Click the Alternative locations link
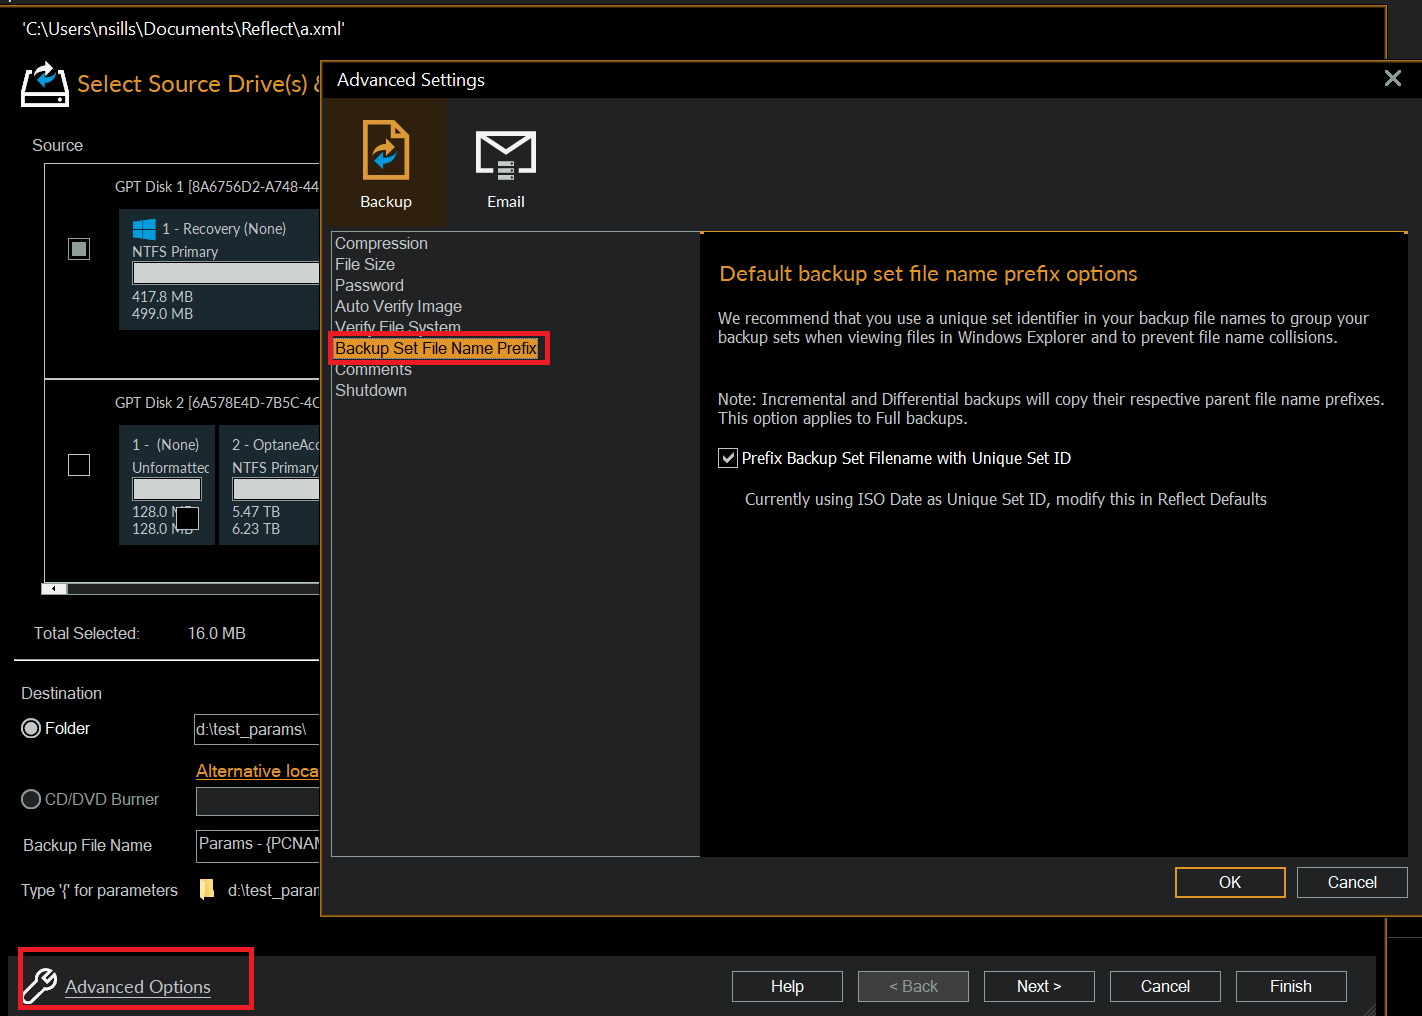Screen dimensions: 1422x1016 click(257, 770)
